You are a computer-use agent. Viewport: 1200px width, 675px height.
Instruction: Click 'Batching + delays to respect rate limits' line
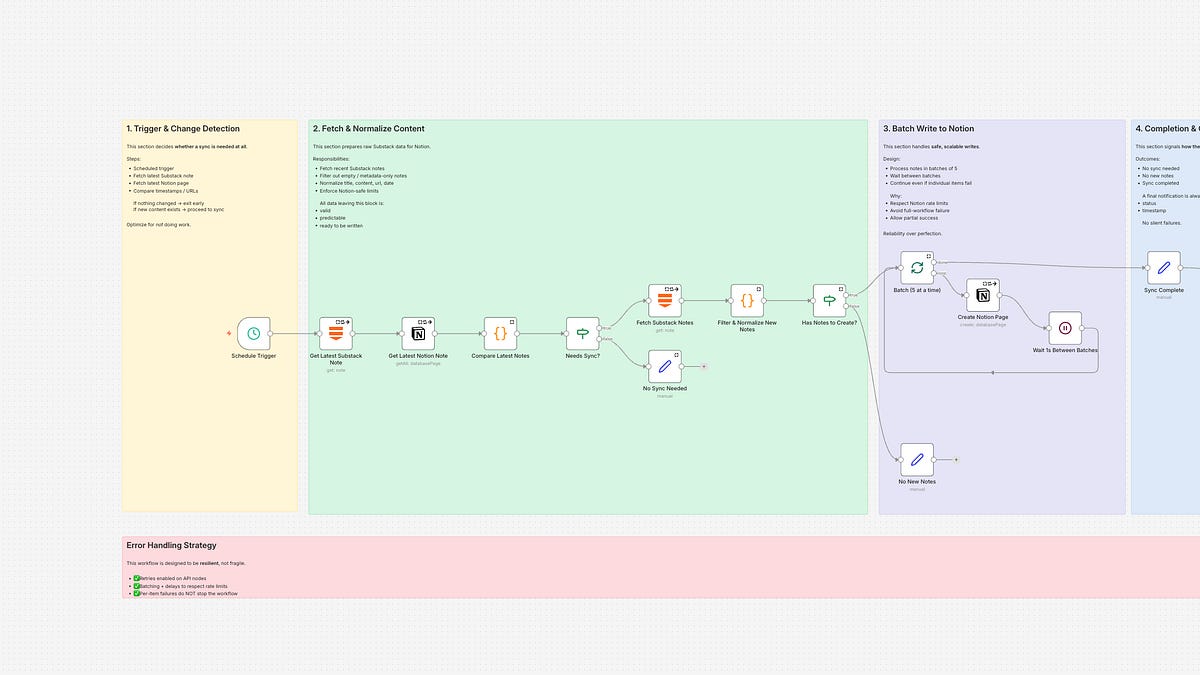(181, 586)
